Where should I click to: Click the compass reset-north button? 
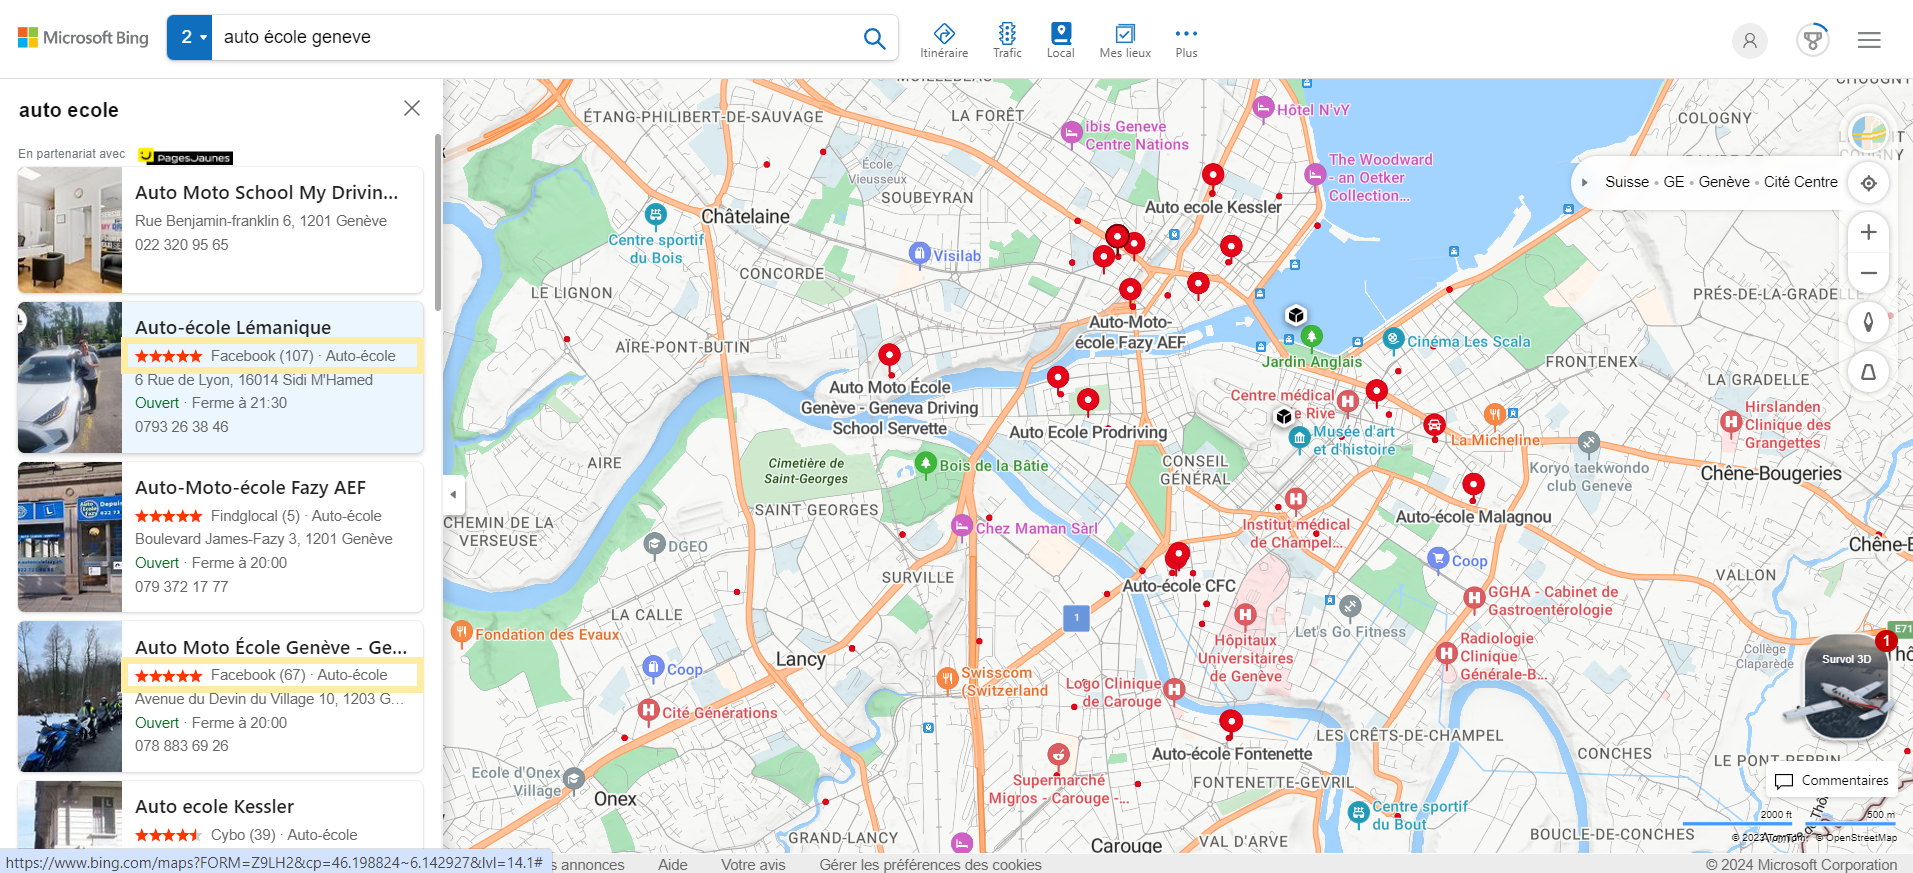(1868, 322)
